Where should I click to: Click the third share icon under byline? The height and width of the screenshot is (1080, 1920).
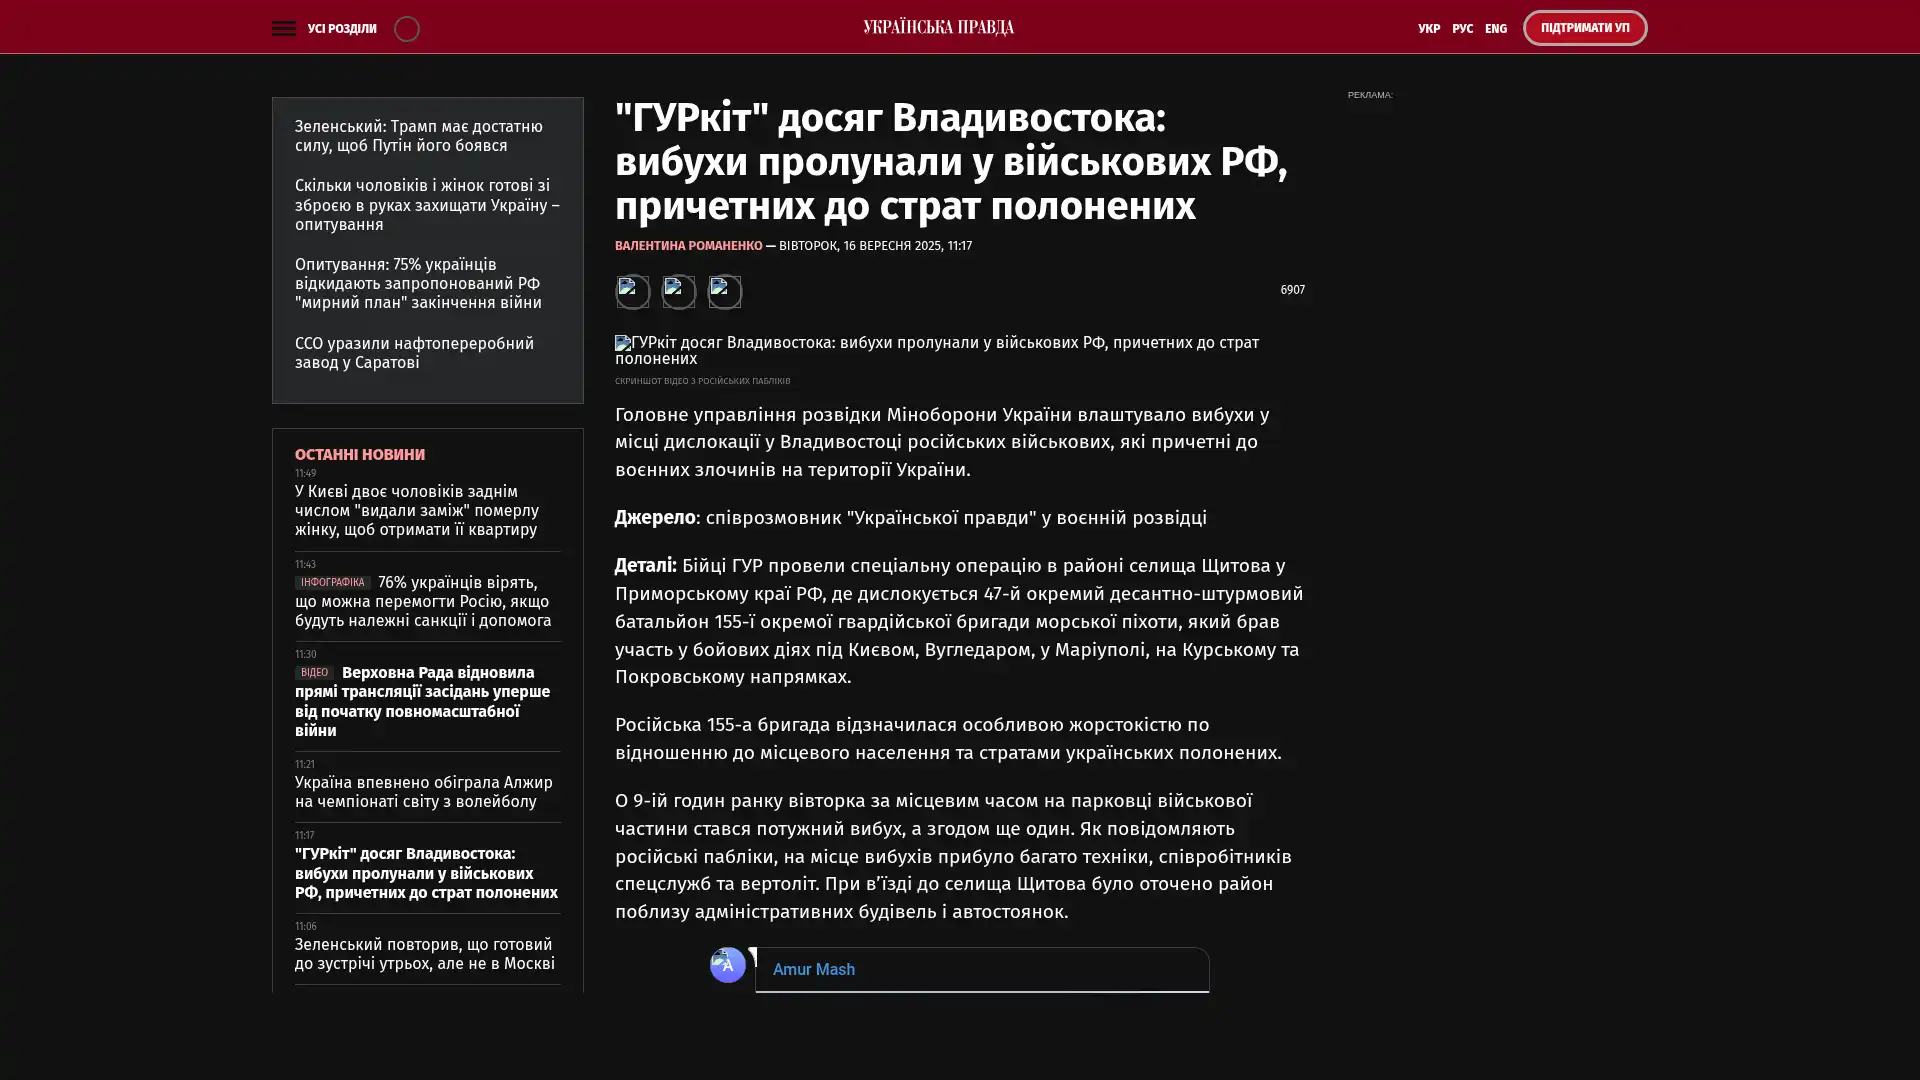pos(724,291)
